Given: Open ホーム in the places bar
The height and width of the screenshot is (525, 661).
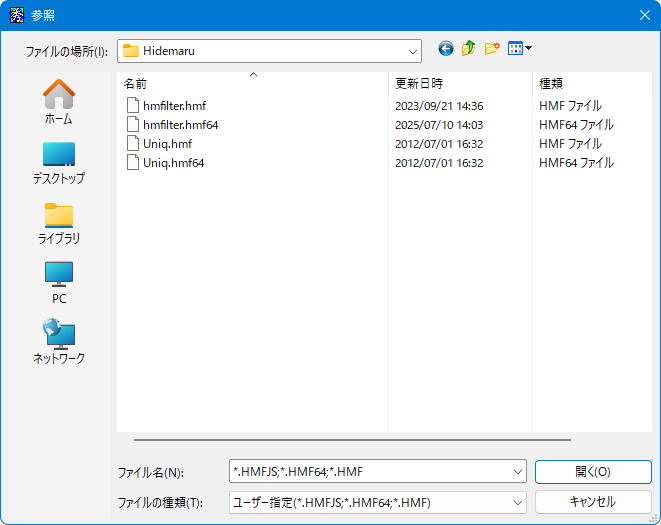Looking at the screenshot, I should [59, 102].
